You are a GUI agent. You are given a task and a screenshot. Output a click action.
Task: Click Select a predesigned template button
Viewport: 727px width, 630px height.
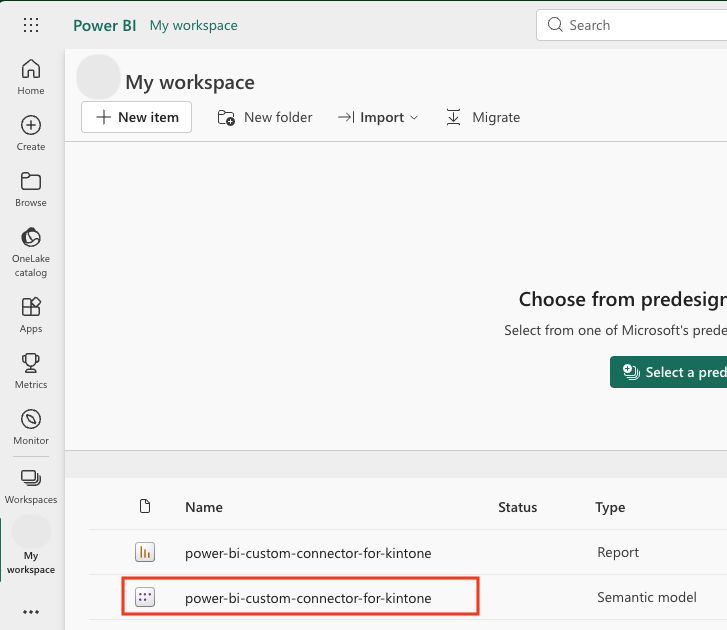[x=669, y=372]
